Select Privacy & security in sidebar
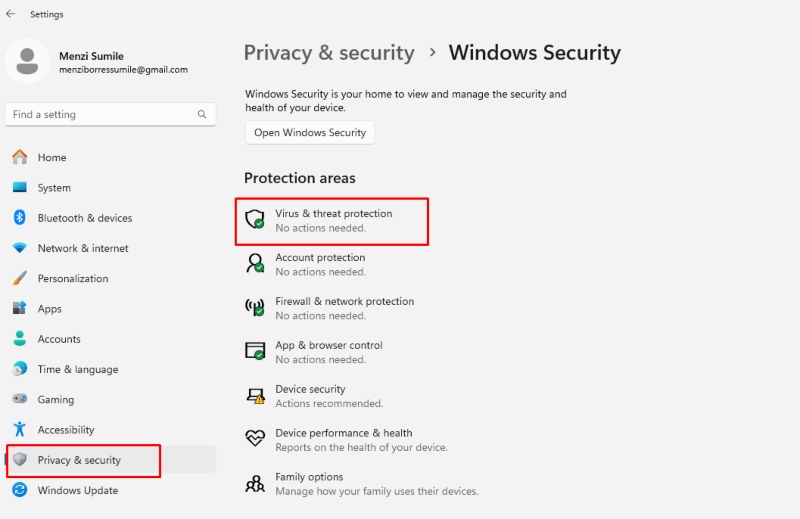The image size is (800, 519). 110,460
